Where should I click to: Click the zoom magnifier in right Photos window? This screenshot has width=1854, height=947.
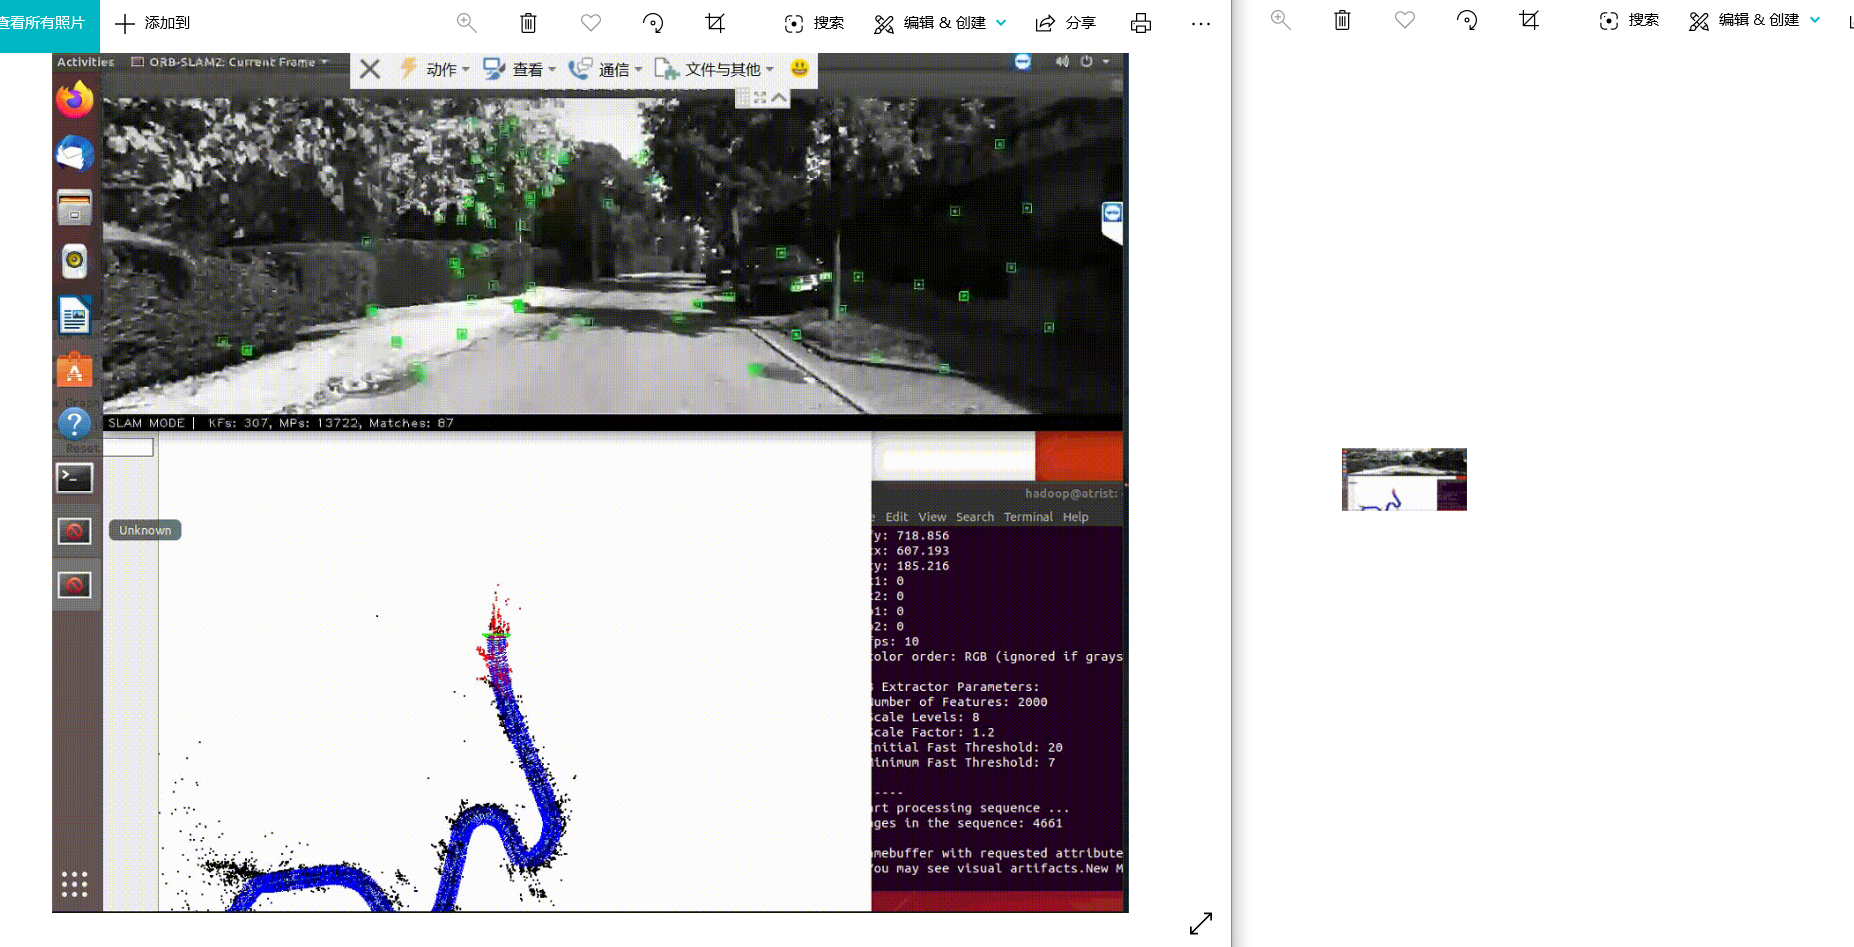(1280, 19)
